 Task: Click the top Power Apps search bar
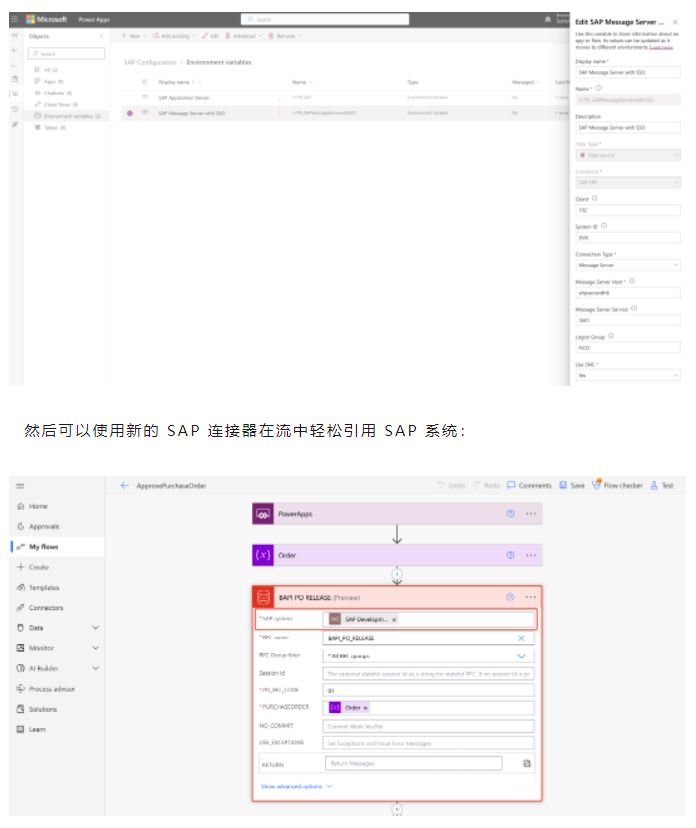325,20
